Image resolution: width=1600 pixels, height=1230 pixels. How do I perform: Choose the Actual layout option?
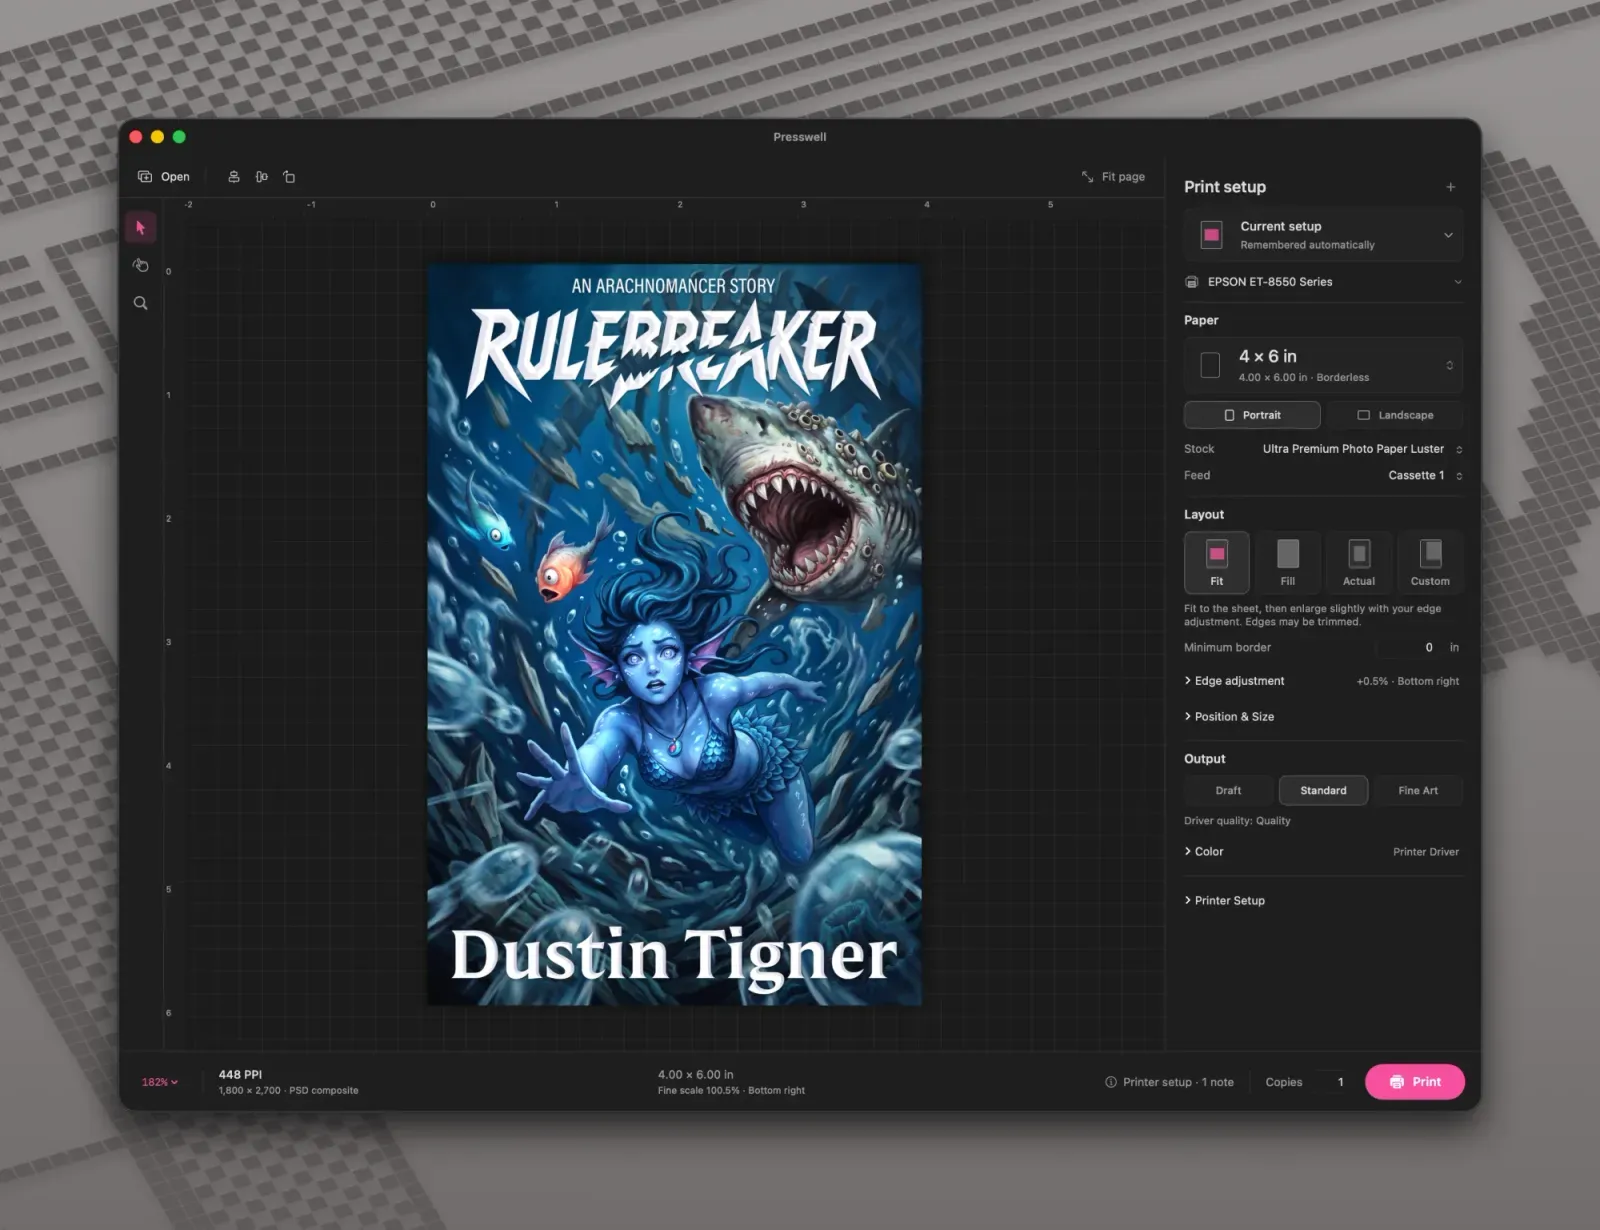point(1359,562)
